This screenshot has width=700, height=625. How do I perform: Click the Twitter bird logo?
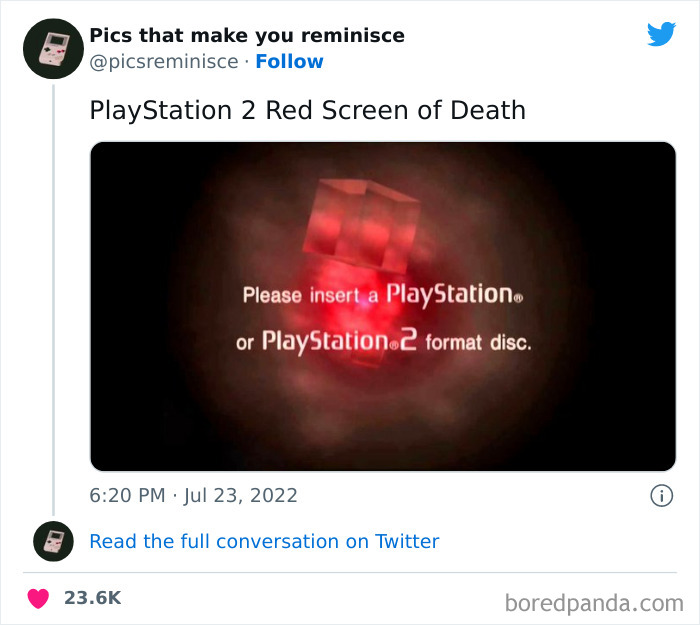click(x=661, y=35)
